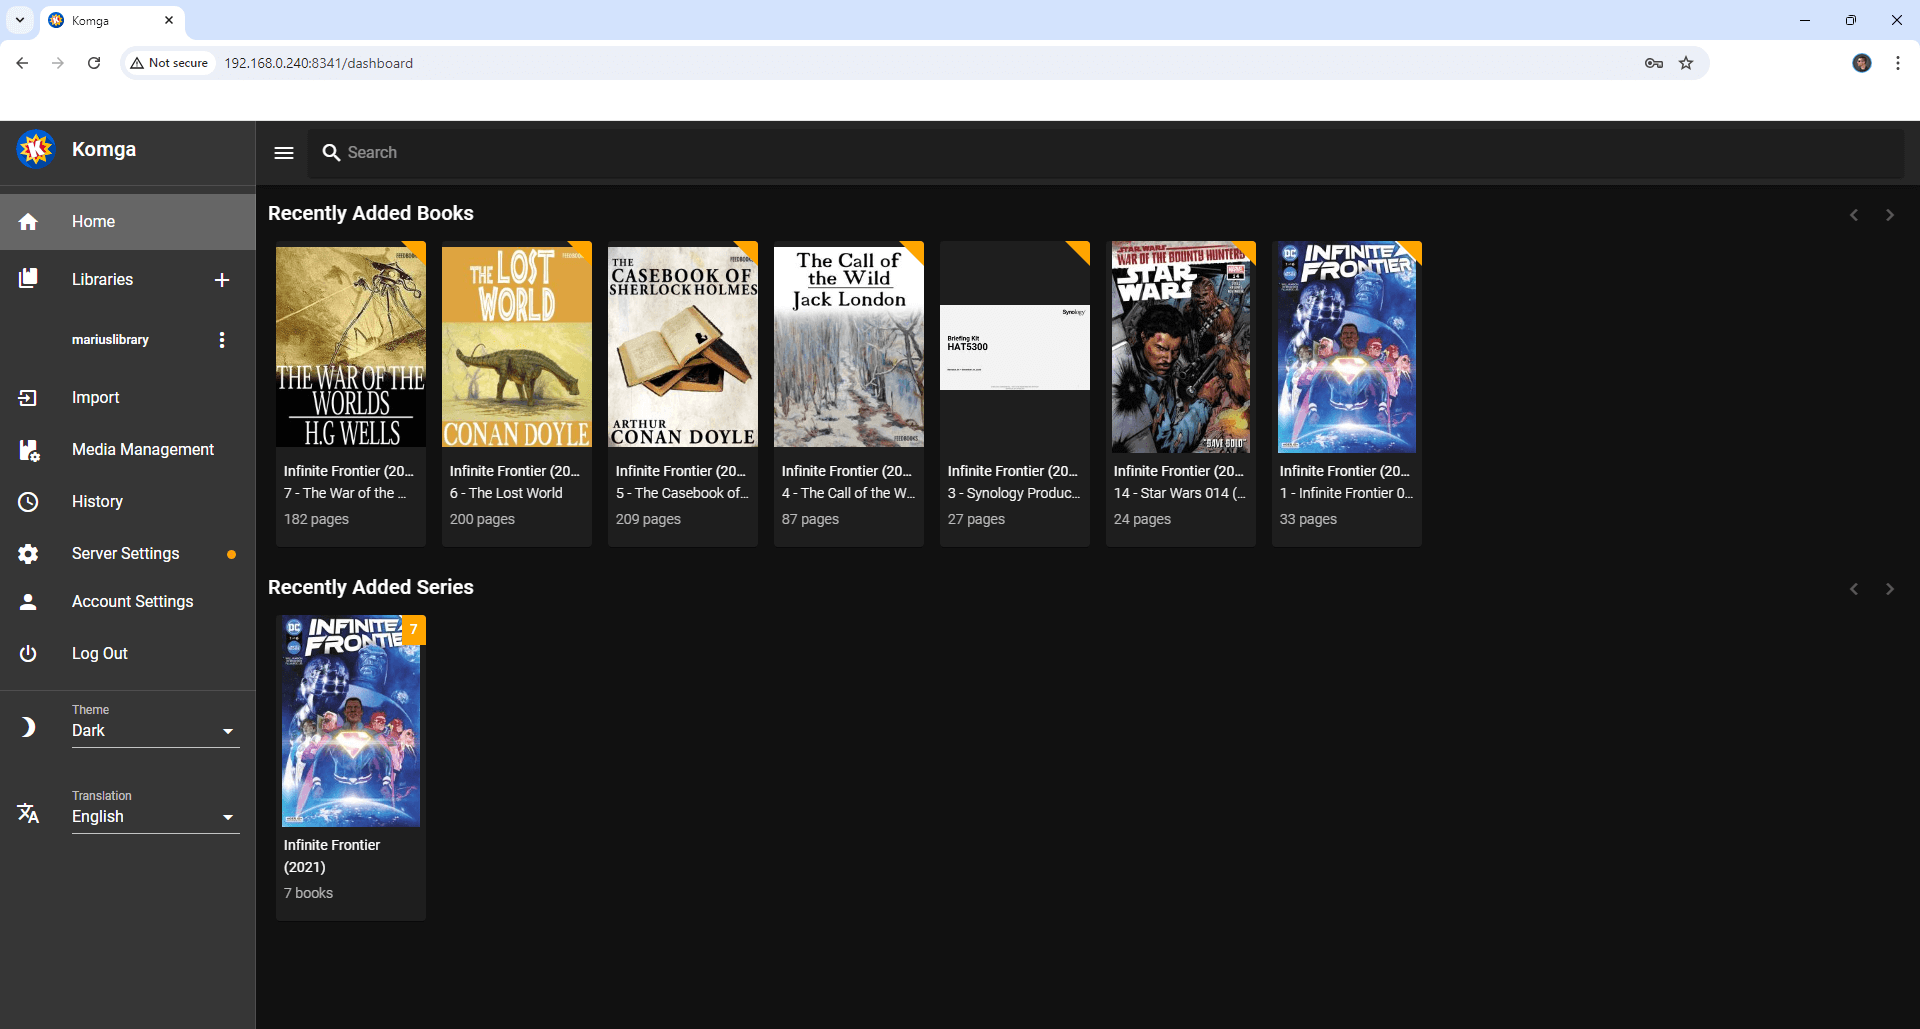Click the Komga logo icon in sidebar

(x=36, y=149)
